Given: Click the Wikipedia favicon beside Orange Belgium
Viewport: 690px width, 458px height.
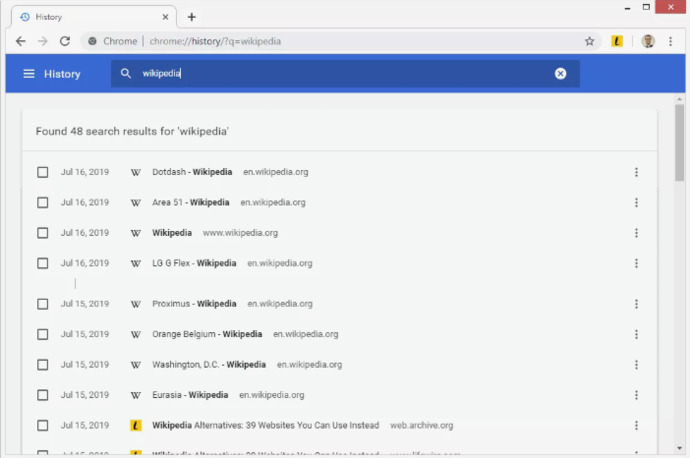Looking at the screenshot, I should tap(136, 335).
